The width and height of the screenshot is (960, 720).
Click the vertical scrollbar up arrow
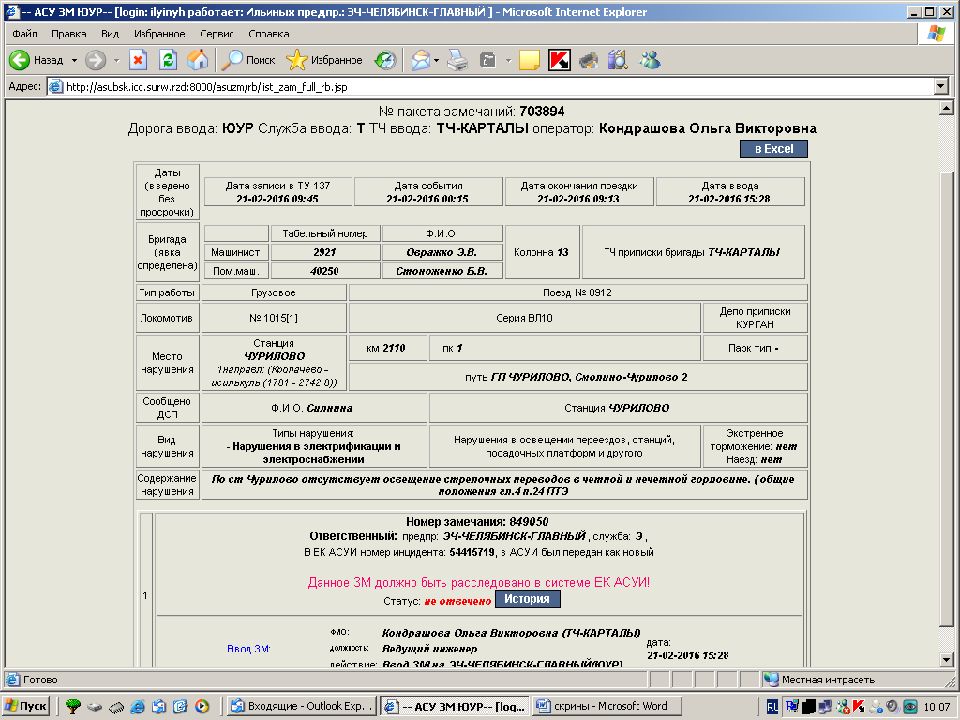946,108
